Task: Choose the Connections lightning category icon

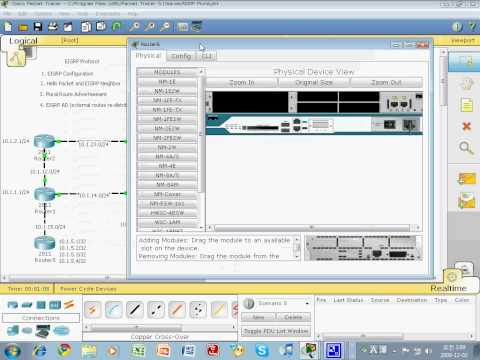Action: coord(69,305)
